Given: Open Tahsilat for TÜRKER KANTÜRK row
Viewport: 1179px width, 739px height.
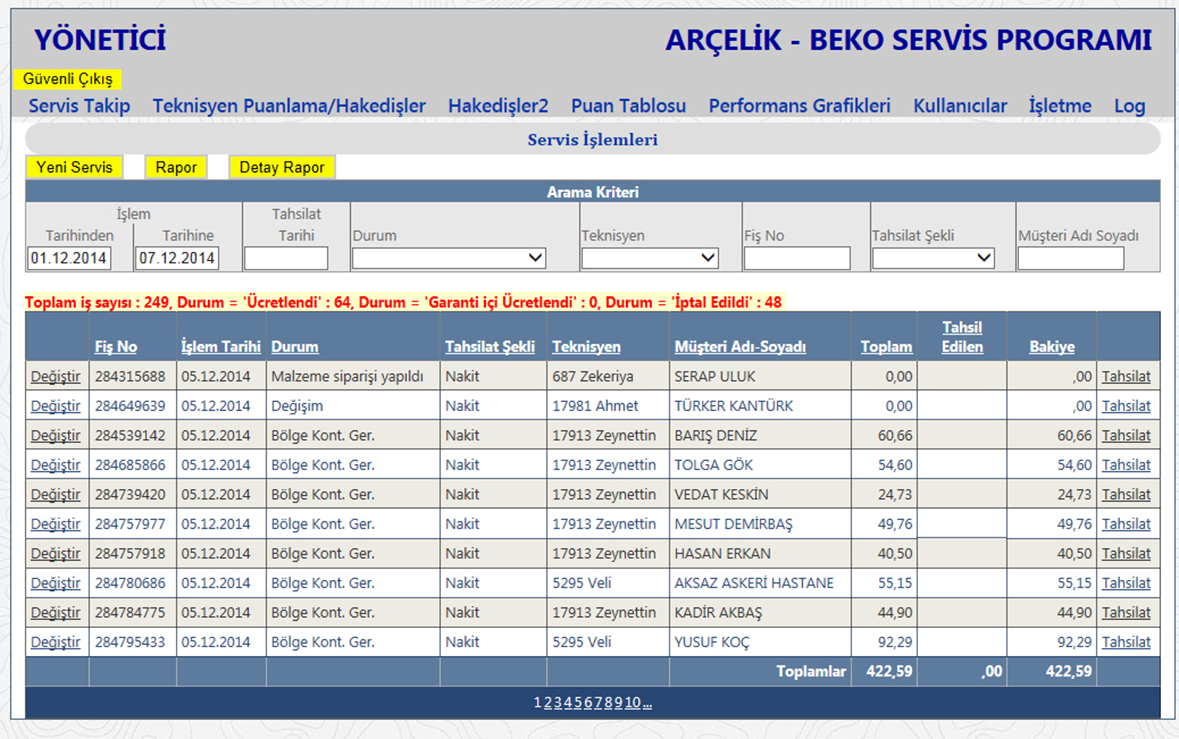Looking at the screenshot, I should point(1126,406).
